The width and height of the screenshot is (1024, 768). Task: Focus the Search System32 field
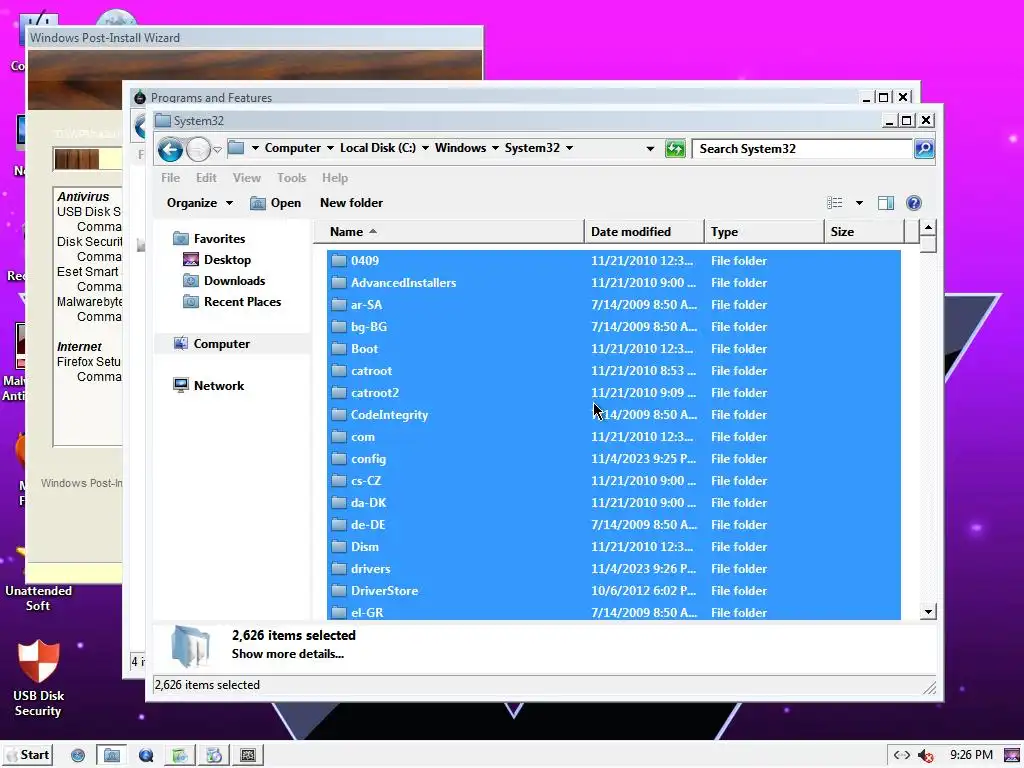803,149
